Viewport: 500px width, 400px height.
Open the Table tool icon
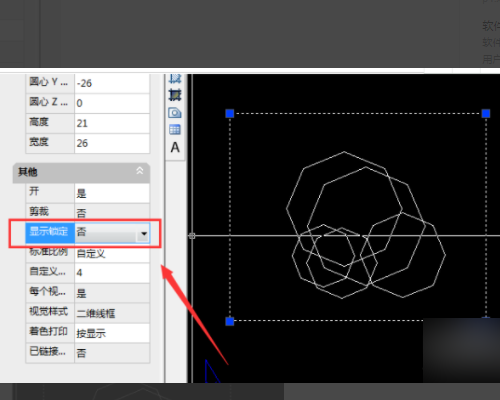click(x=175, y=129)
